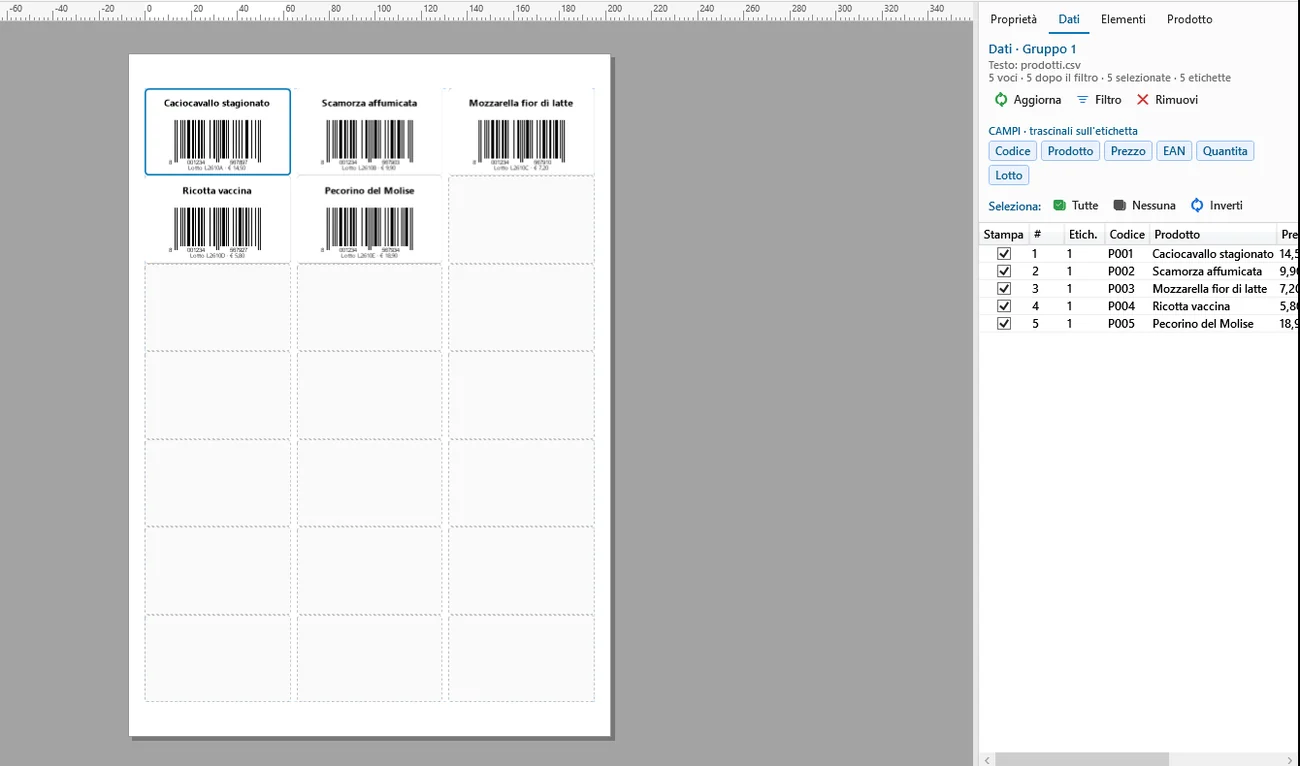Screen dimensions: 1300x766
Task: Go to the Prodotto tab
Action: 1189,20
